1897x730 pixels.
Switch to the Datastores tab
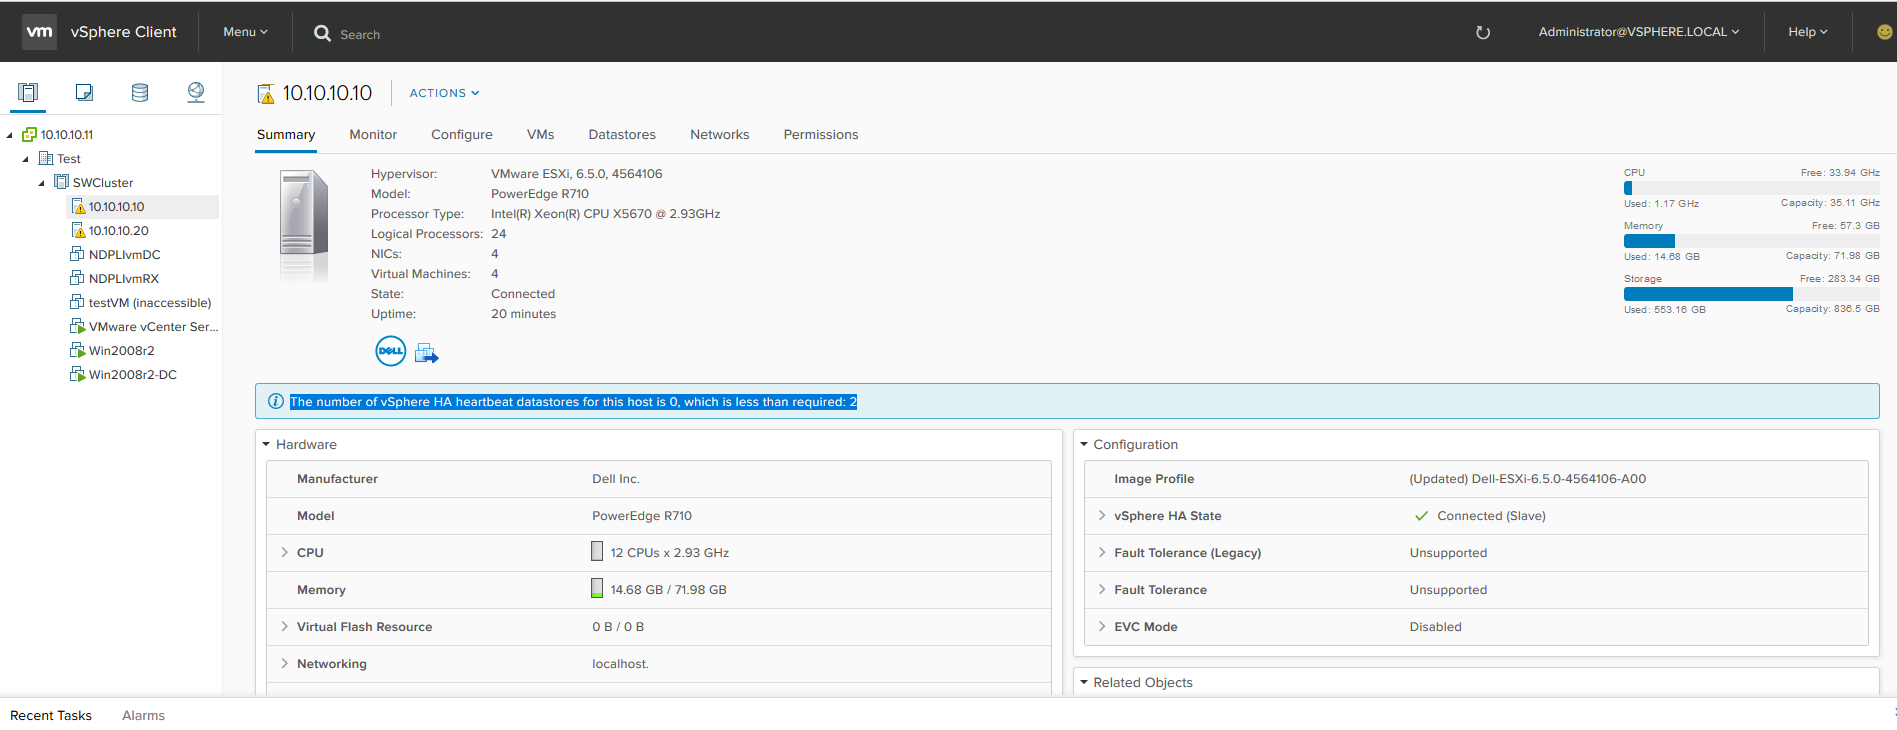coord(622,135)
